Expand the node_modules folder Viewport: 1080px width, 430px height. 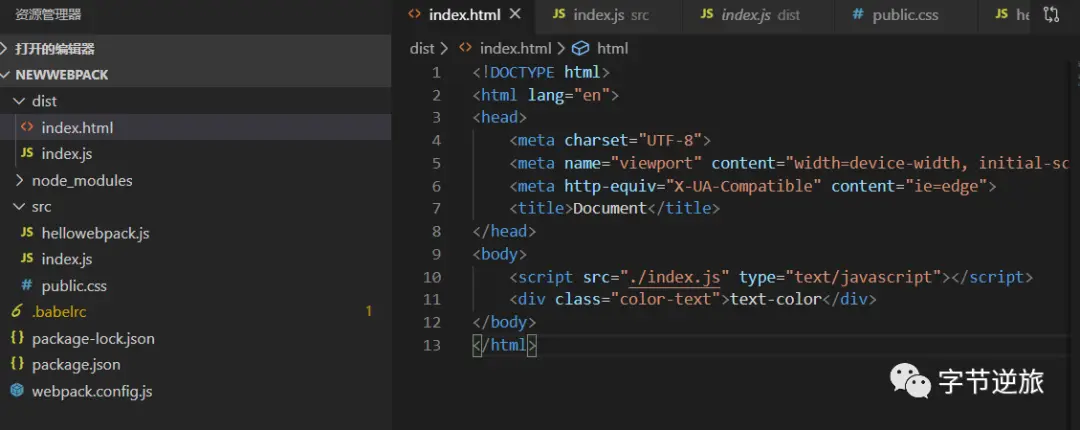(196, 181)
